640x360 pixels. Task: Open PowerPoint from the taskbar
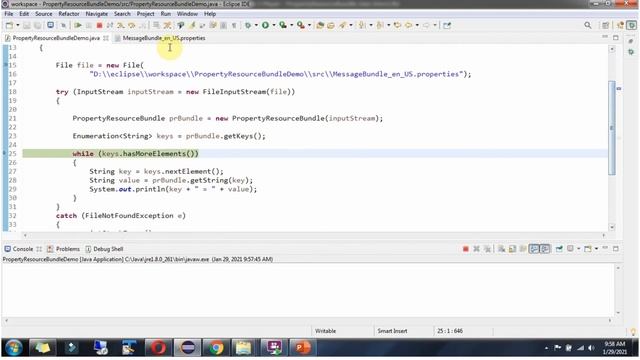coord(303,348)
